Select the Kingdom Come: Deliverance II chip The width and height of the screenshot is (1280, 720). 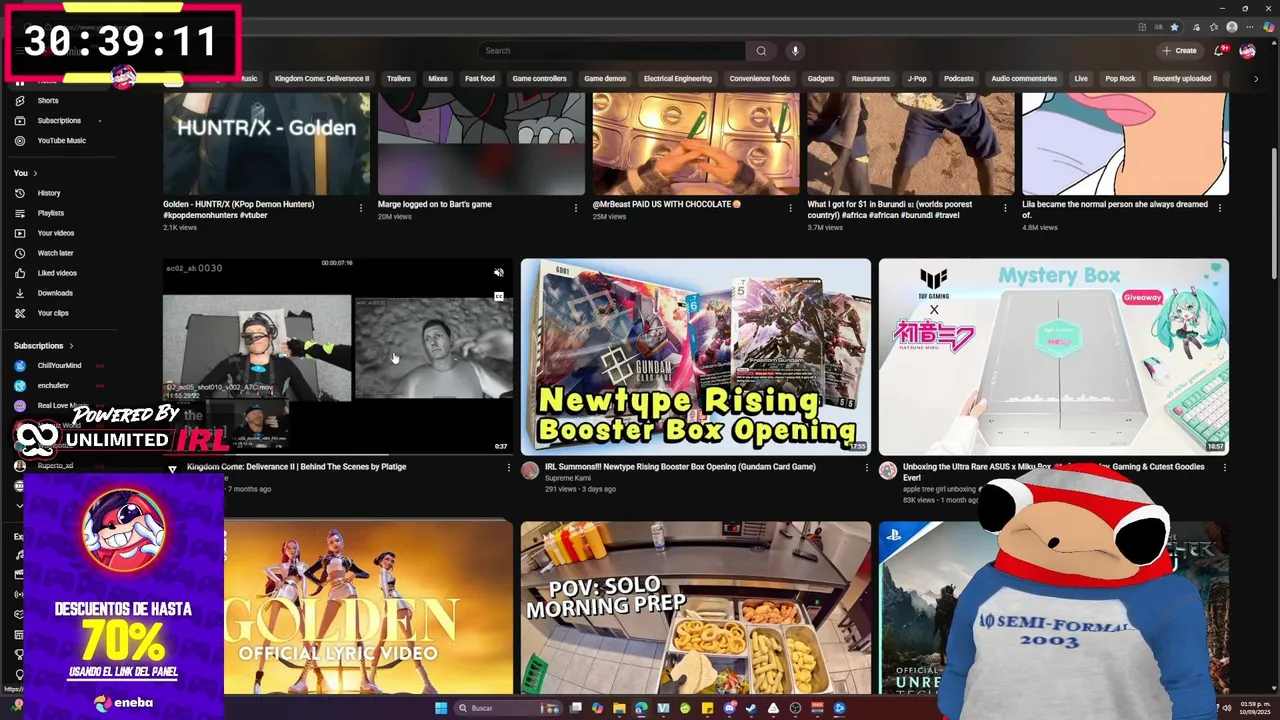(322, 79)
